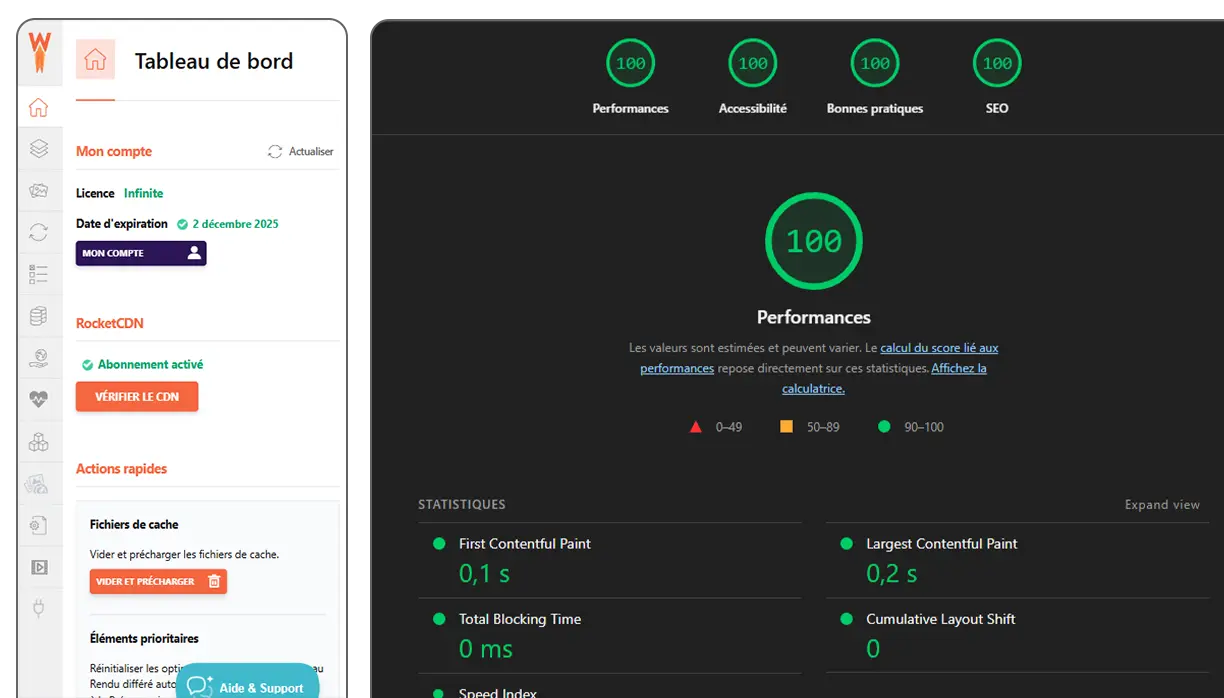Open the plug icon in sidebar
The height and width of the screenshot is (698, 1224).
coord(39,608)
